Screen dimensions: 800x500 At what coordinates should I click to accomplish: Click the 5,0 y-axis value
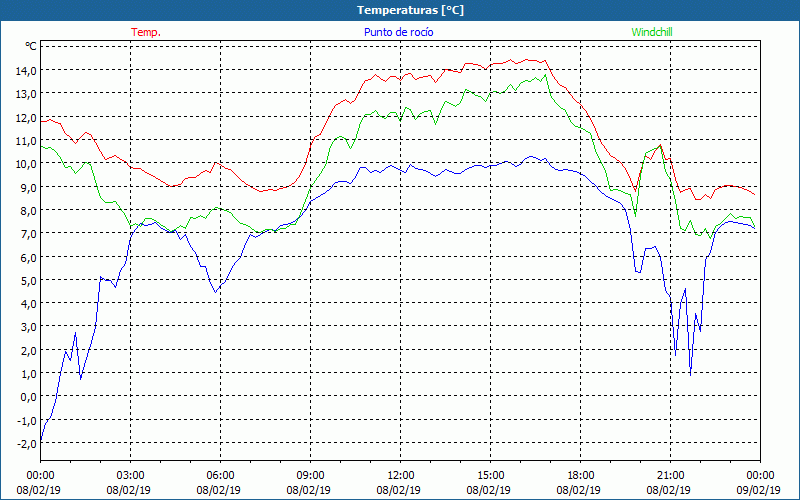coord(28,280)
